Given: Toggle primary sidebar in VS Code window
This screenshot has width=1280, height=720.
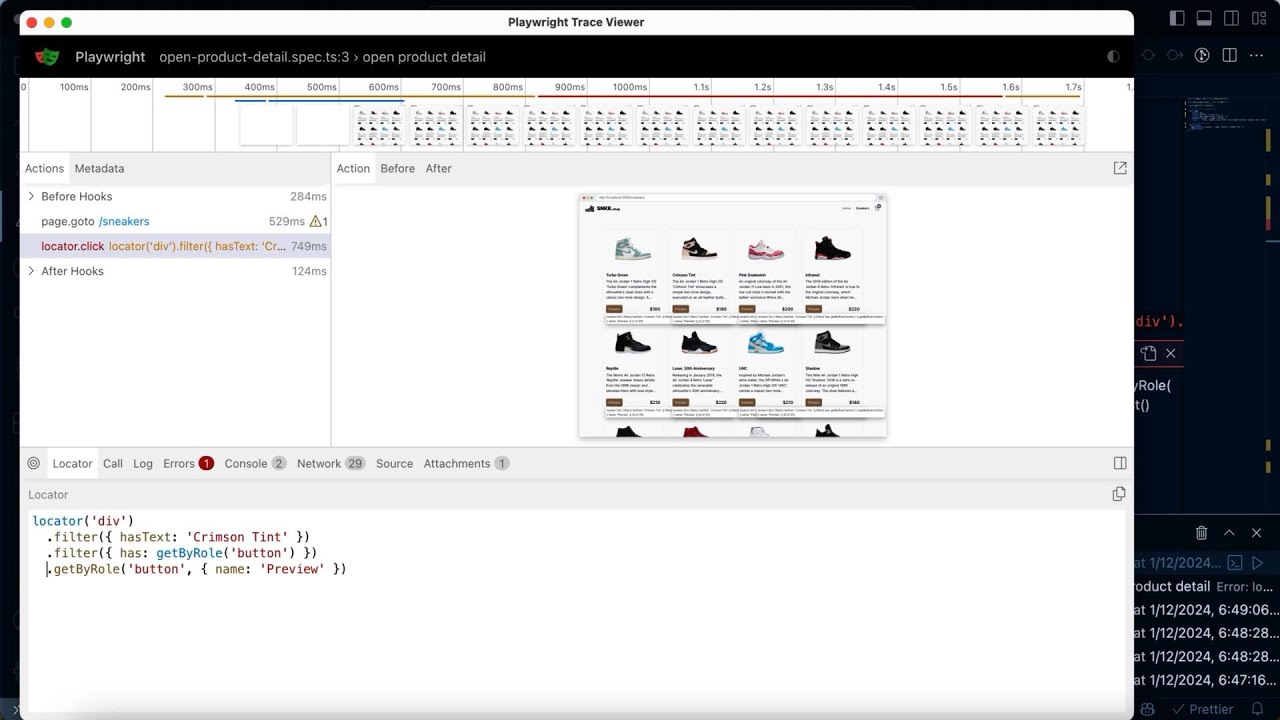Looking at the screenshot, I should coord(1177,18).
